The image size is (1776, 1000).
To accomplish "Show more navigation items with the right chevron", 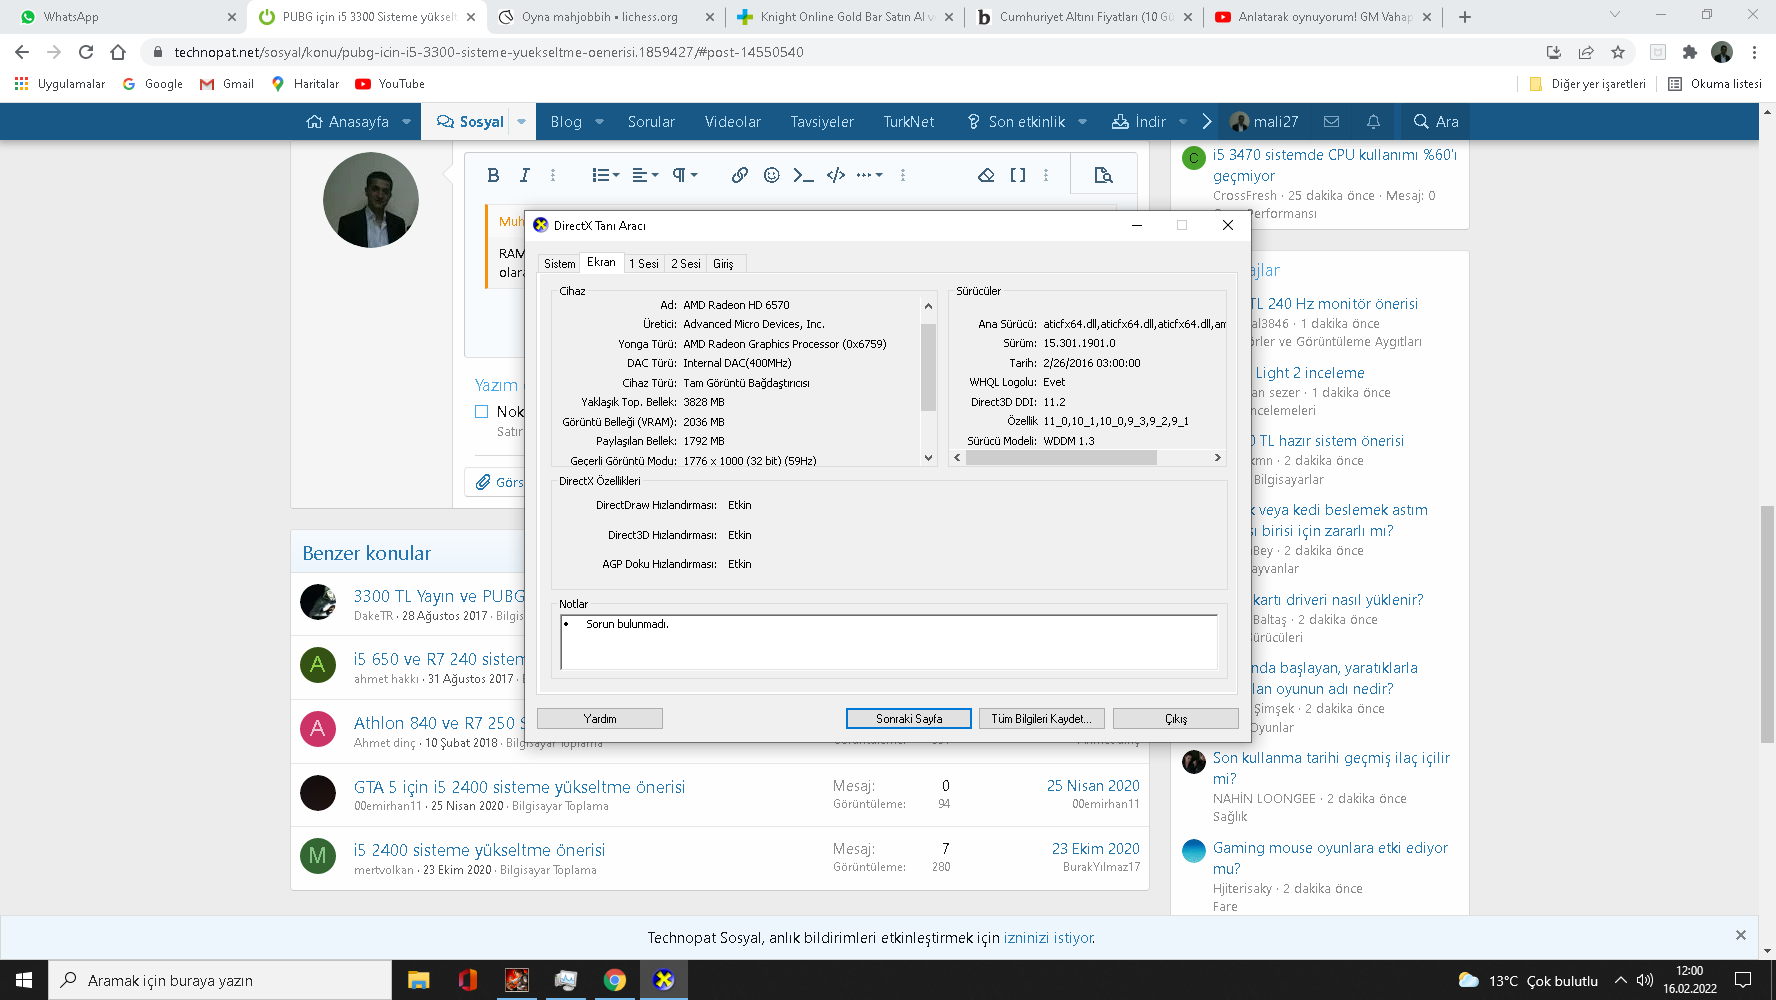I will 1207,122.
